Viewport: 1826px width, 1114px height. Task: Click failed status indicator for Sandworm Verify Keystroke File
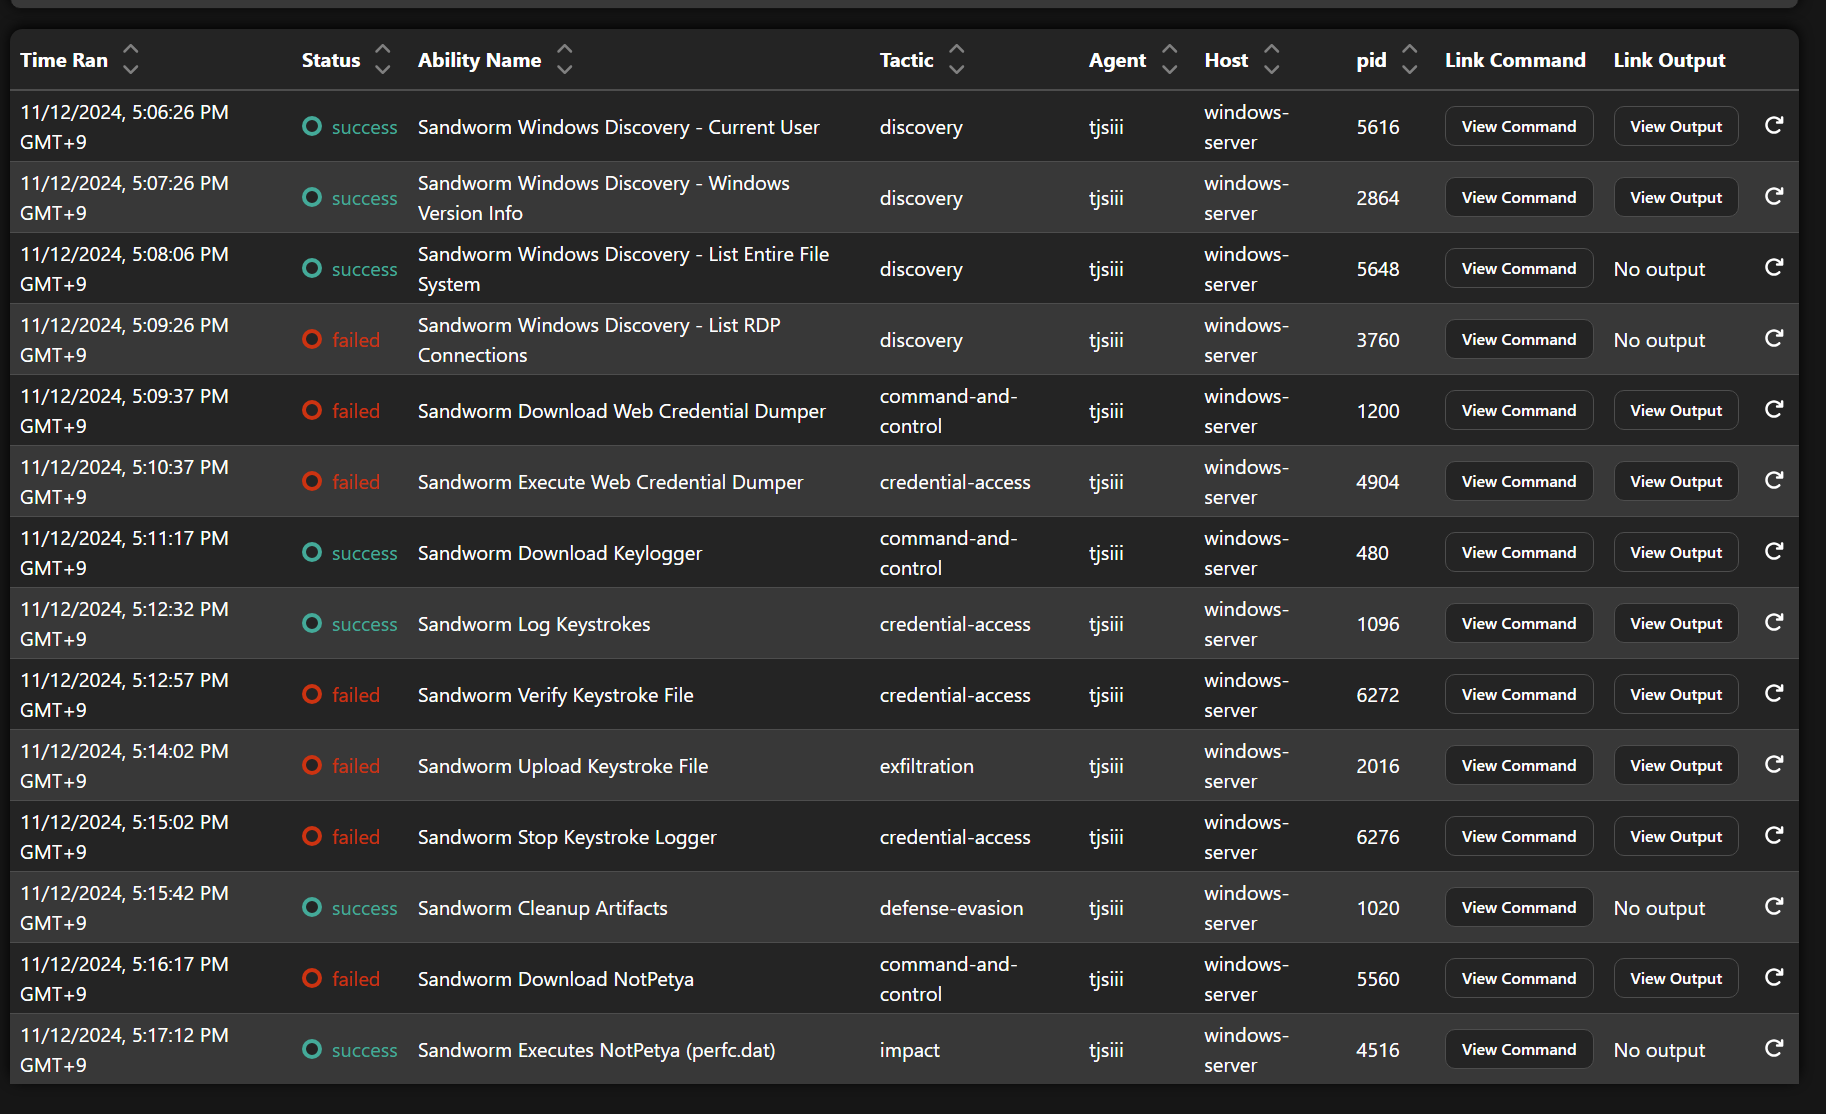(311, 694)
